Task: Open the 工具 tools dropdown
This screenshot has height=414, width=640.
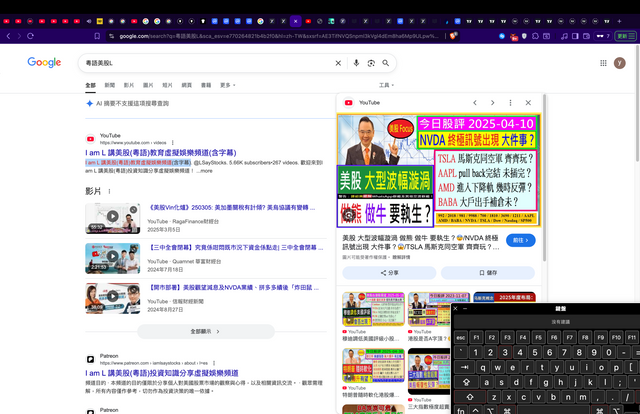Action: coord(386,85)
